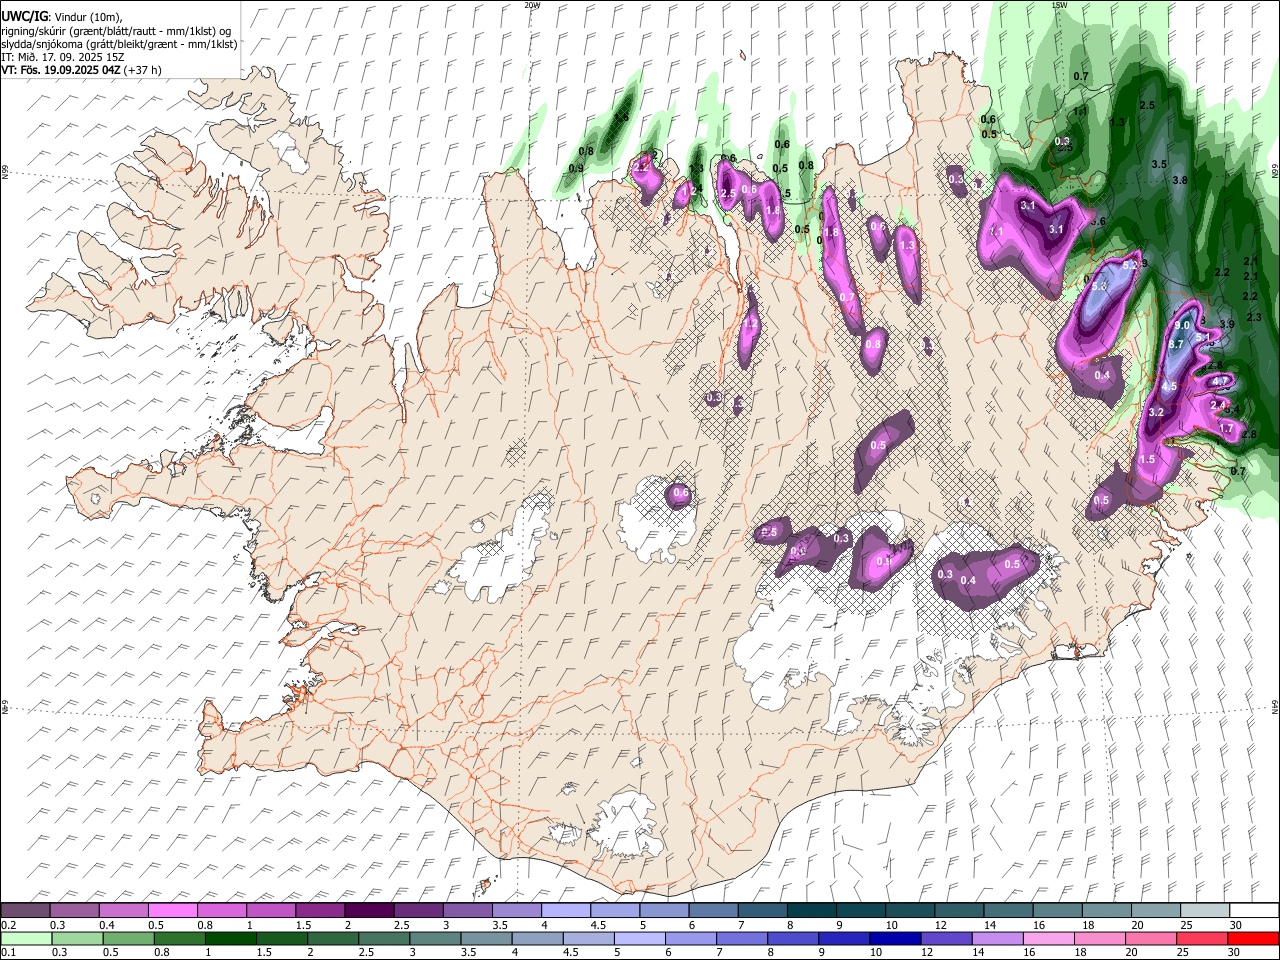The width and height of the screenshot is (1280, 960).
Task: Select the 'IT: Mið. 17. 09. 2025 15Z' line
Action: (x=62, y=57)
